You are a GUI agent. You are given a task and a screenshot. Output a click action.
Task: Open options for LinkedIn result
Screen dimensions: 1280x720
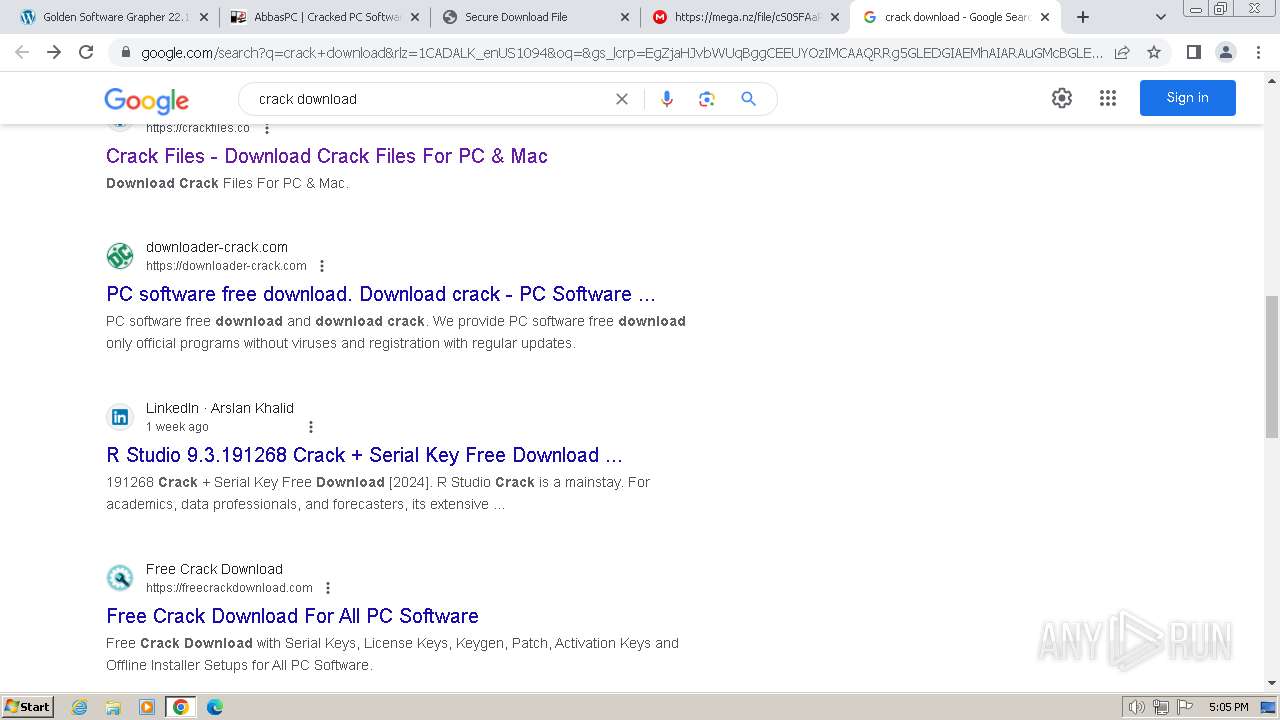311,427
